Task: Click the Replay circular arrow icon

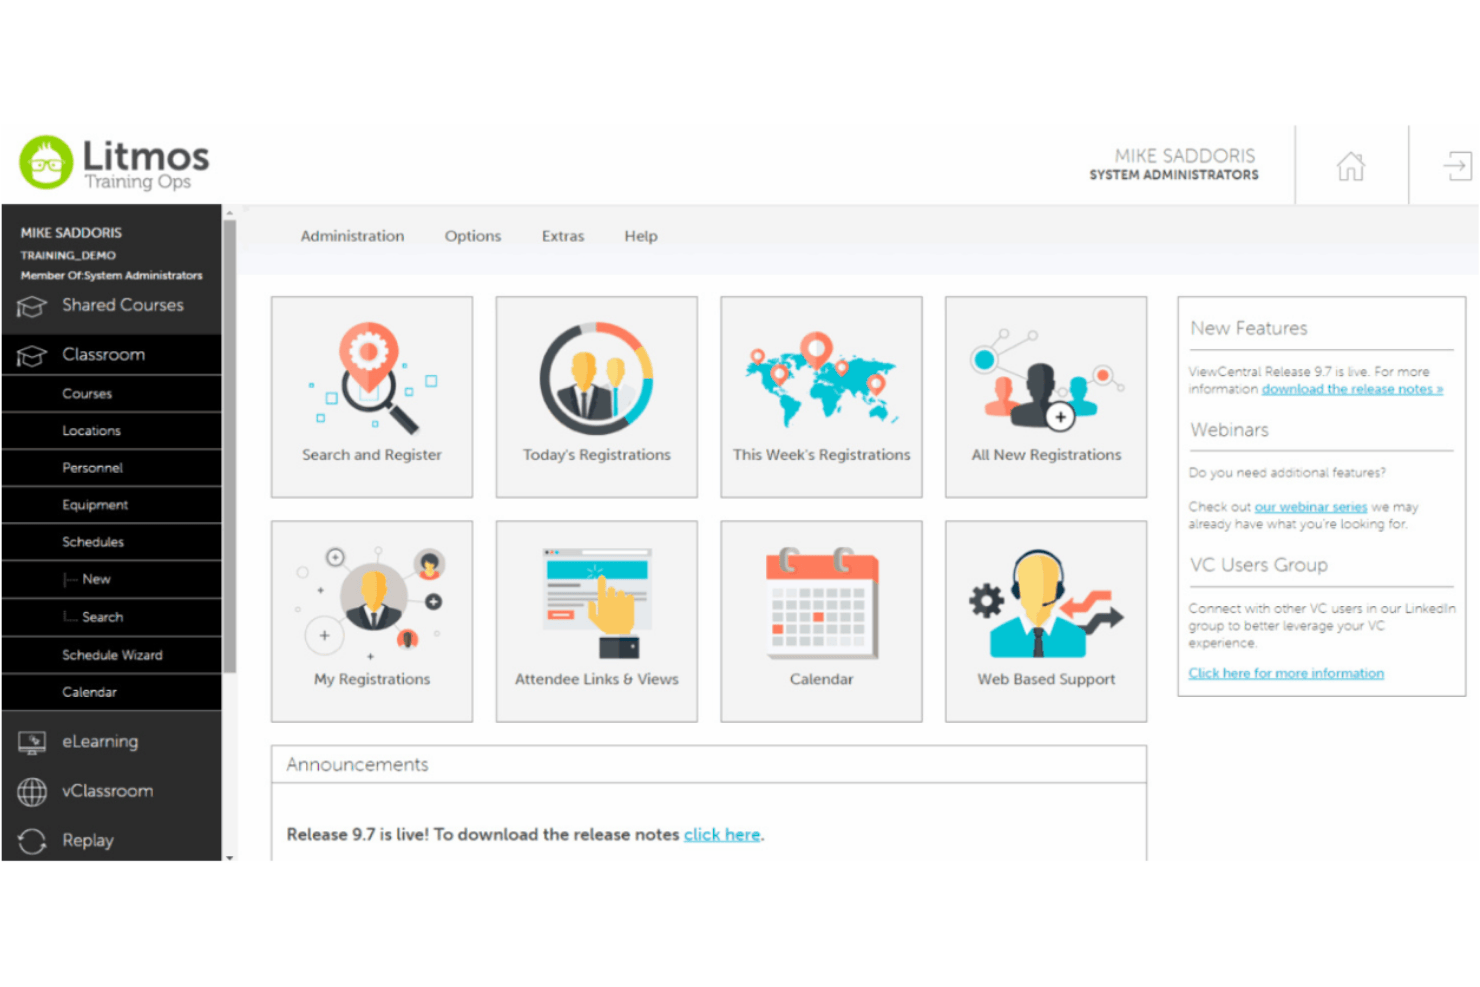Action: click(x=32, y=841)
